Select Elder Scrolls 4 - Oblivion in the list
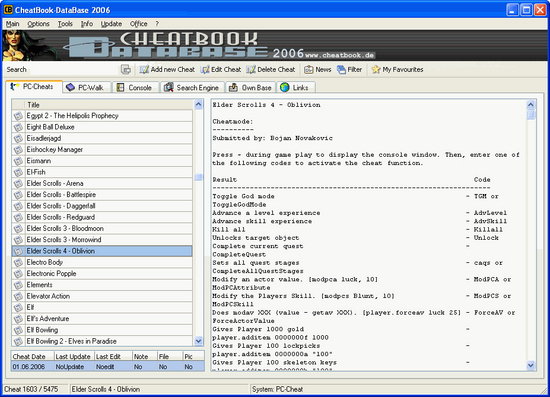The width and height of the screenshot is (550, 397). (x=102, y=251)
